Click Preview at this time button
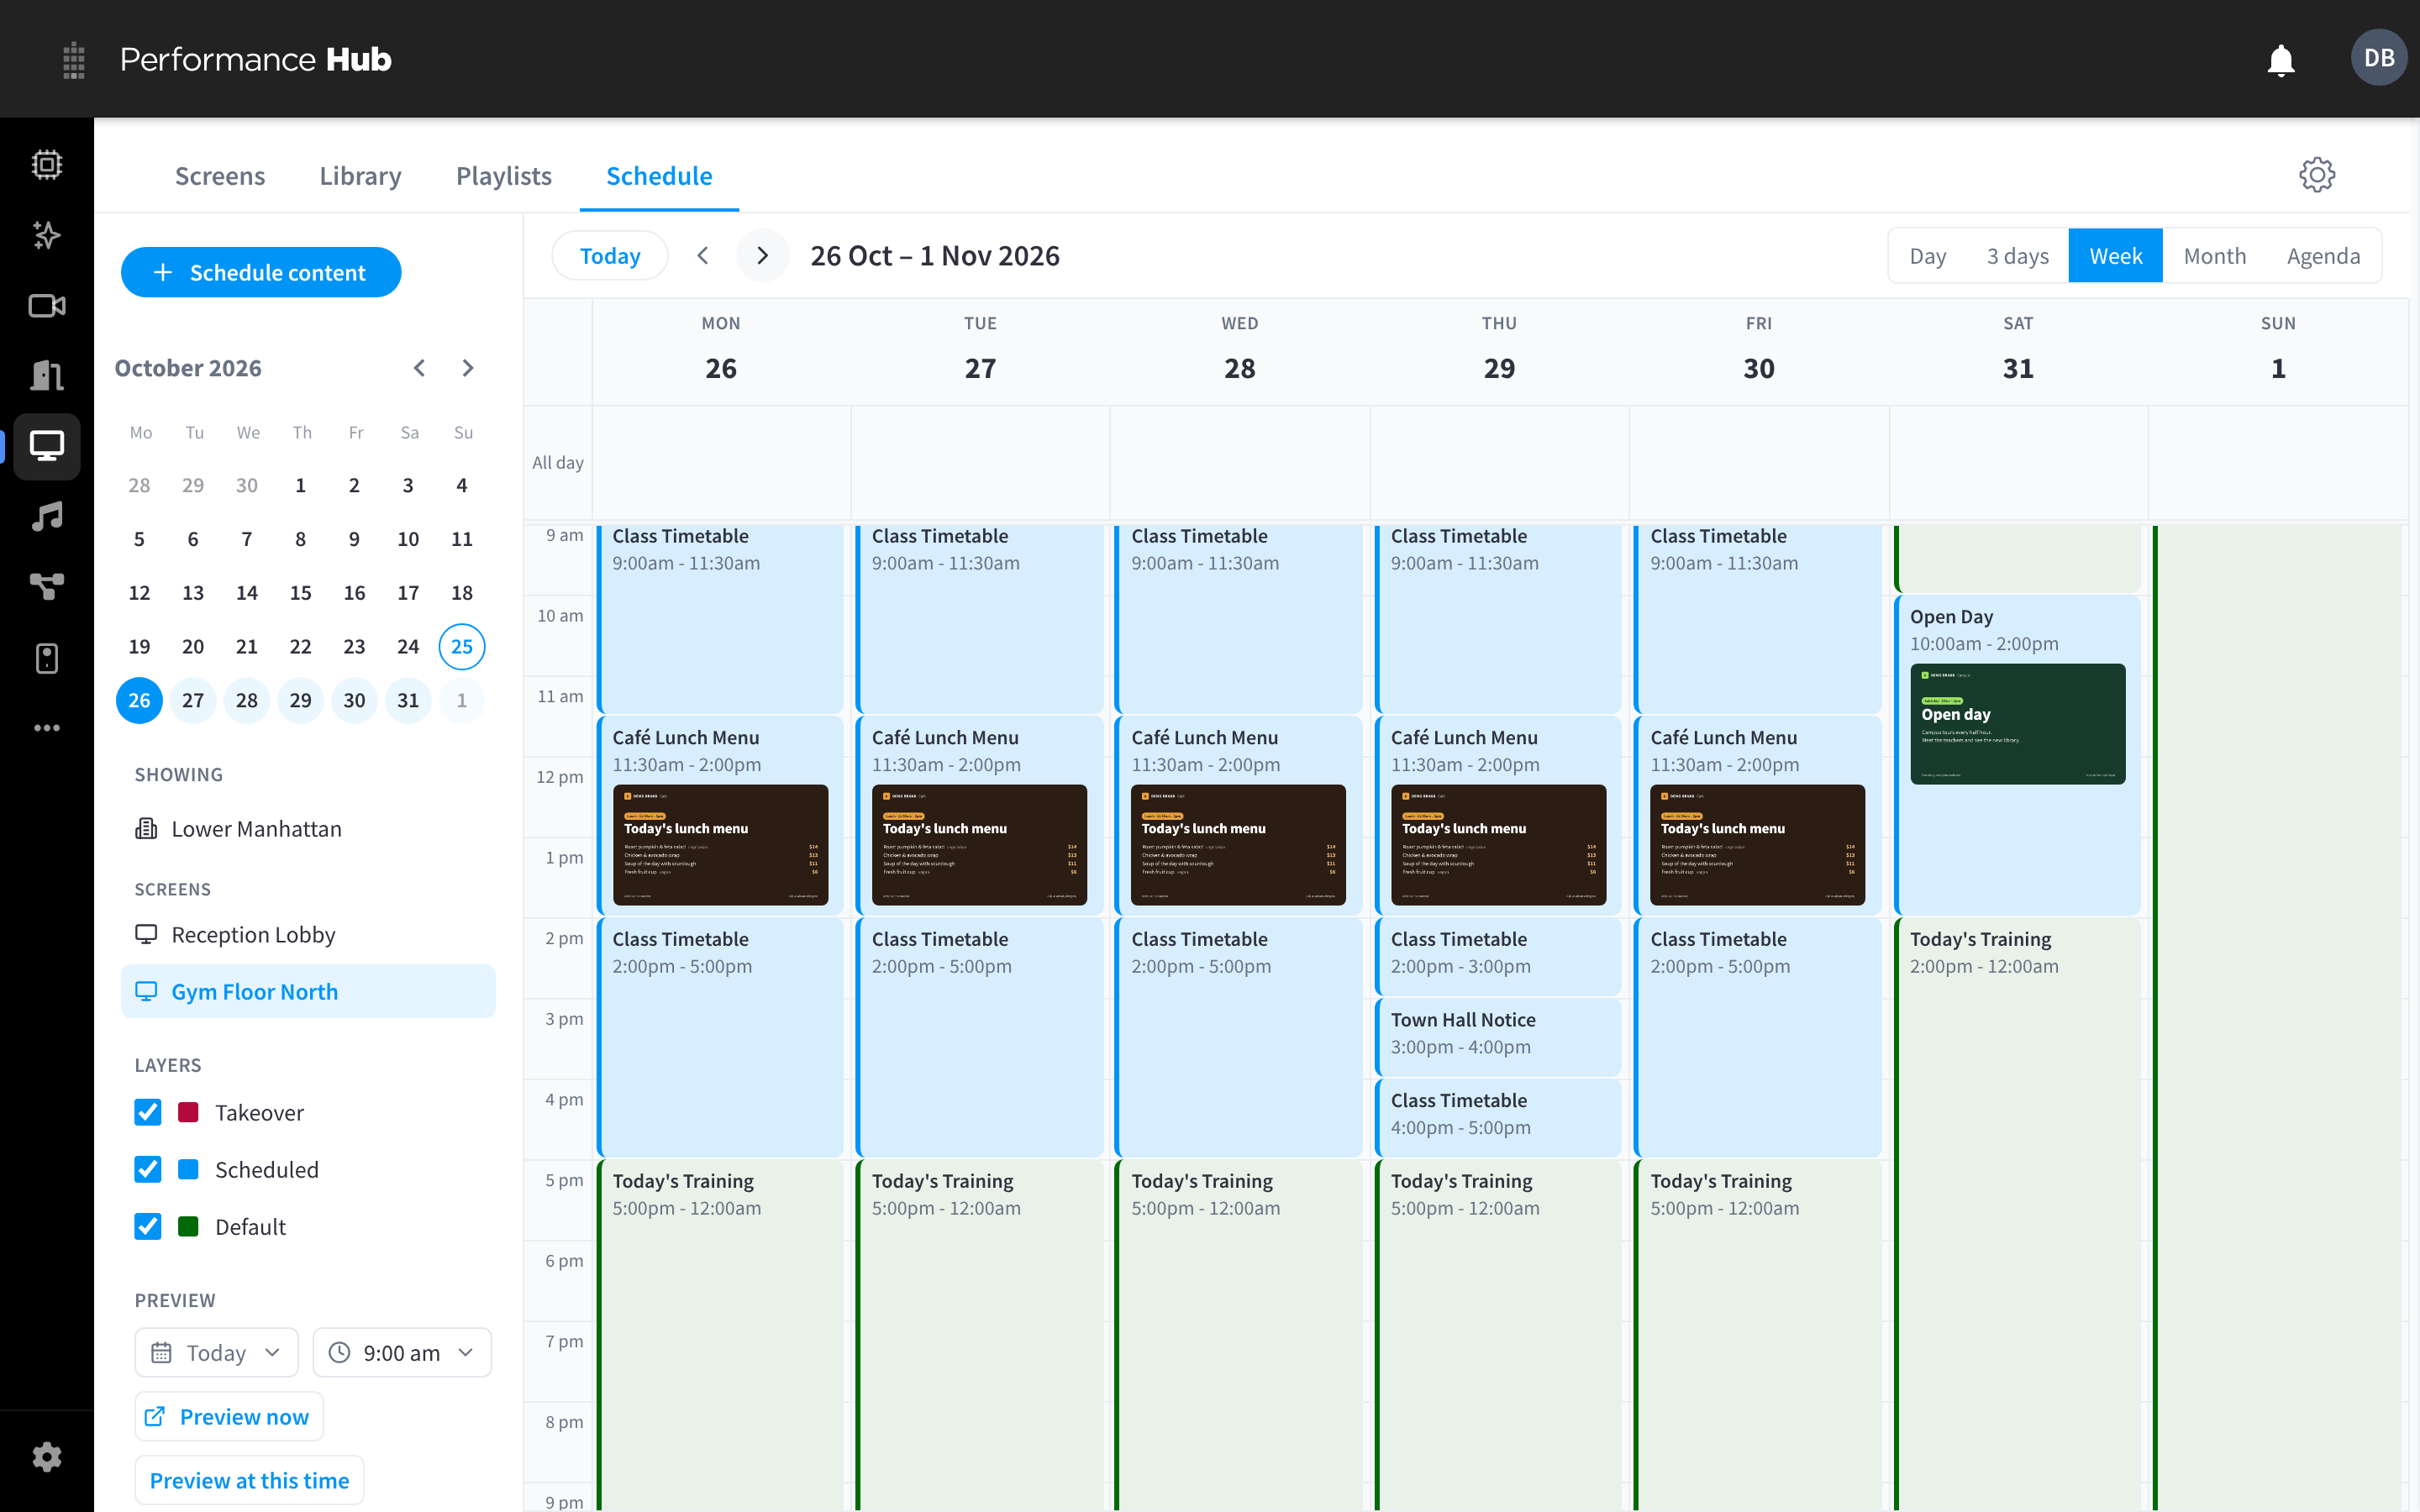 tap(249, 1480)
